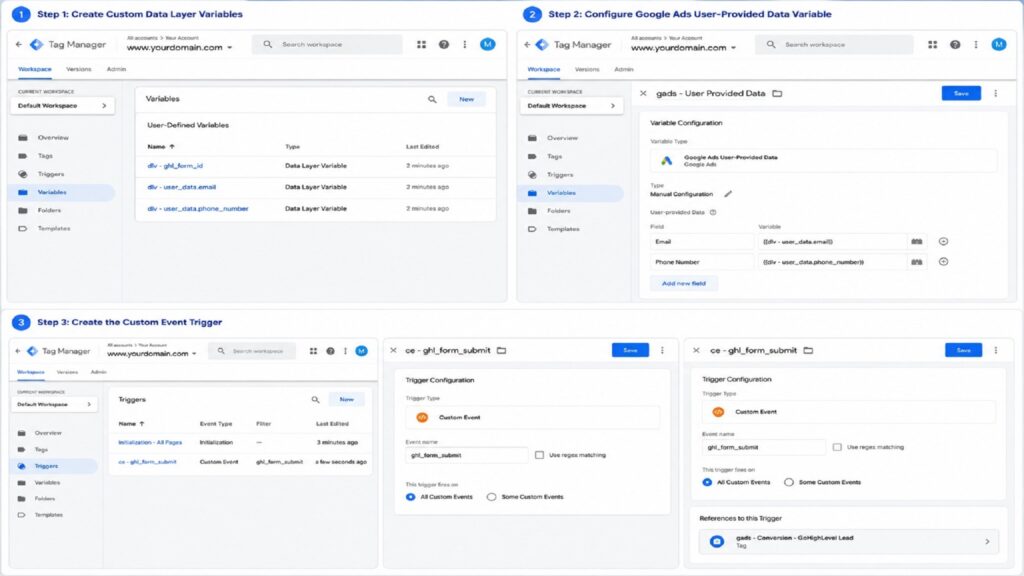Select All Custom Events in the middle trigger panel
This screenshot has height=576, width=1024.
[410, 497]
